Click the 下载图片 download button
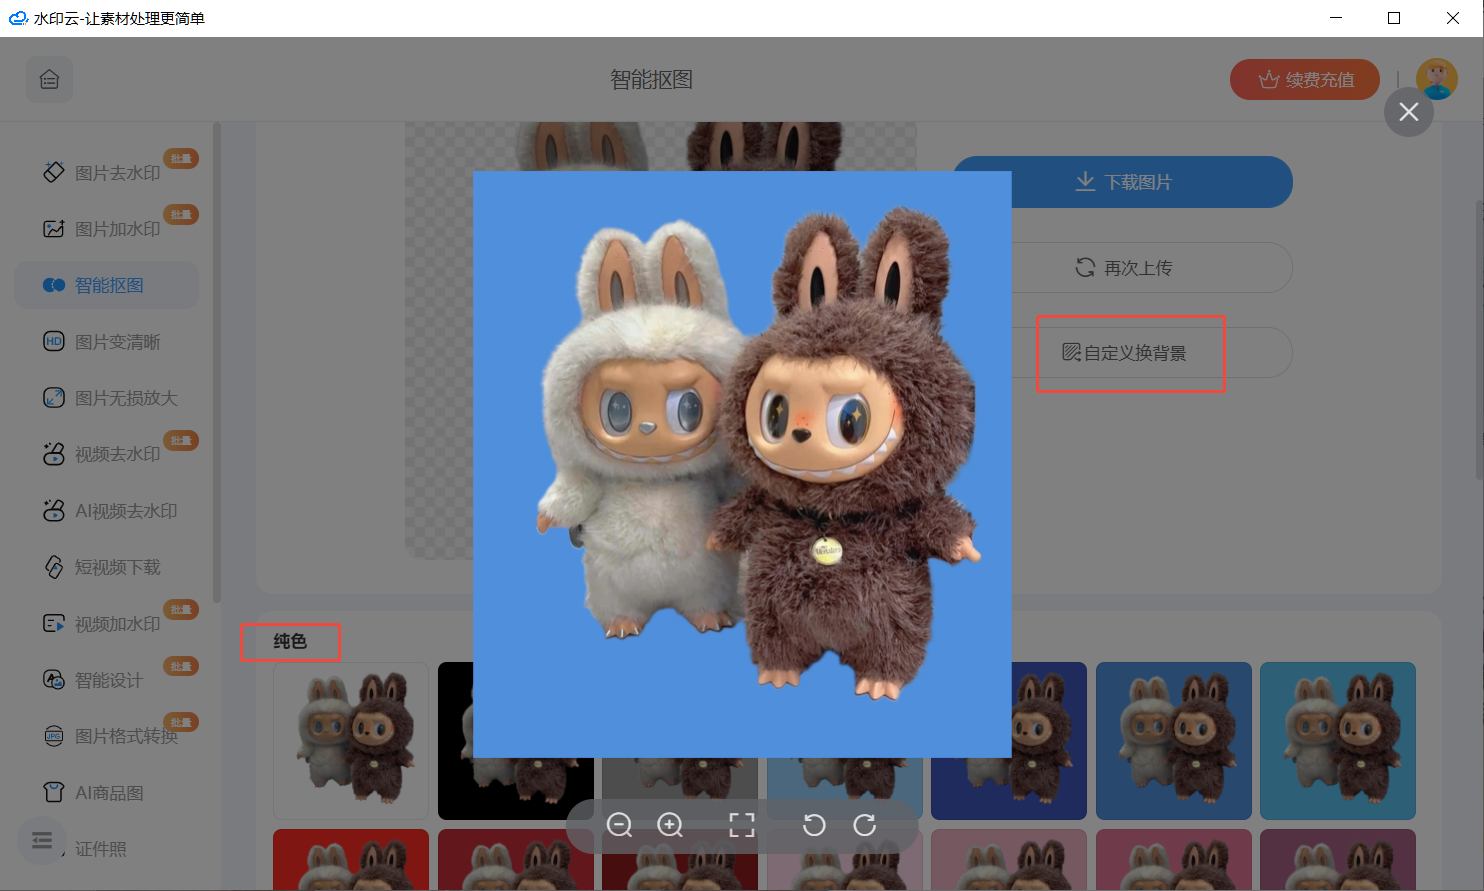Image resolution: width=1484 pixels, height=891 pixels. coord(1122,182)
